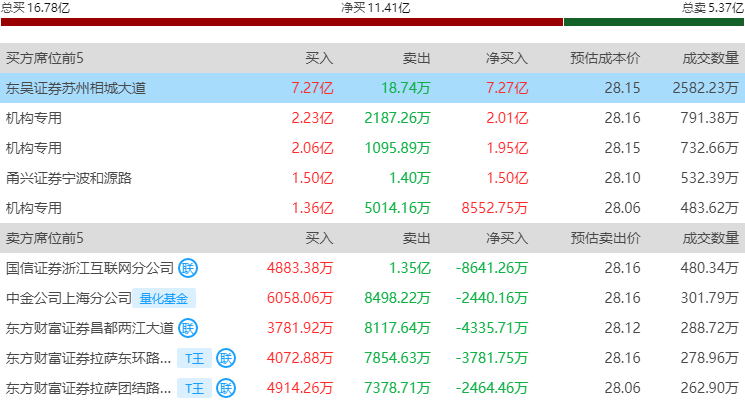Click the 联 icon in 东方财富证券拉萨团结路 row
The width and height of the screenshot is (745, 400).
(x=226, y=389)
